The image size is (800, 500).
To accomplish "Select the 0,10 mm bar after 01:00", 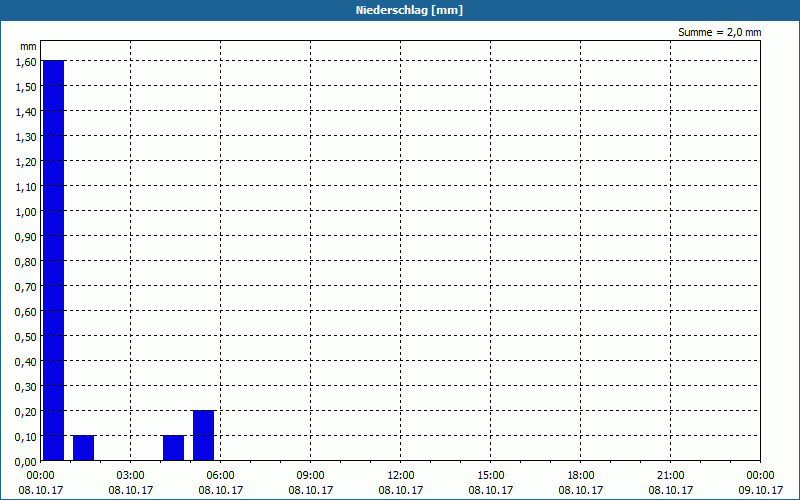I will [x=84, y=448].
